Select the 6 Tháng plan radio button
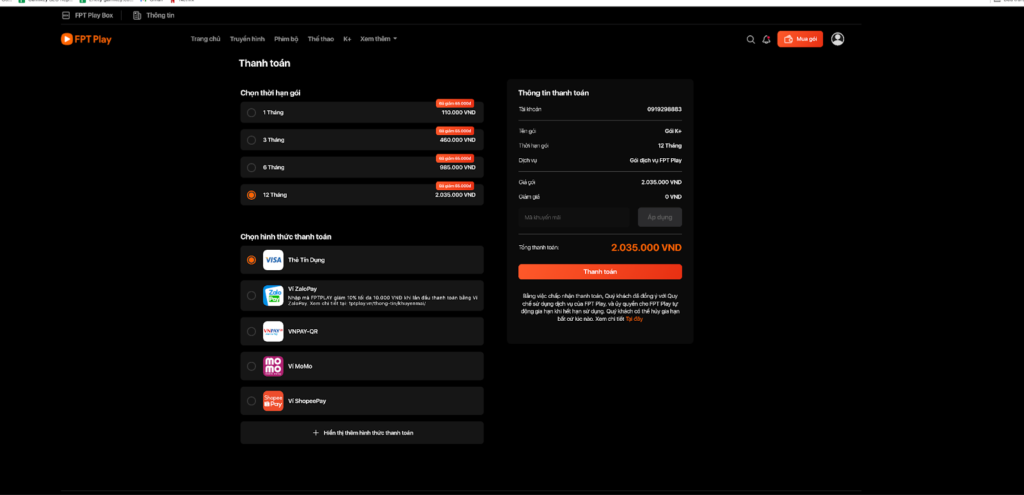The height and width of the screenshot is (495, 1024). tap(251, 167)
